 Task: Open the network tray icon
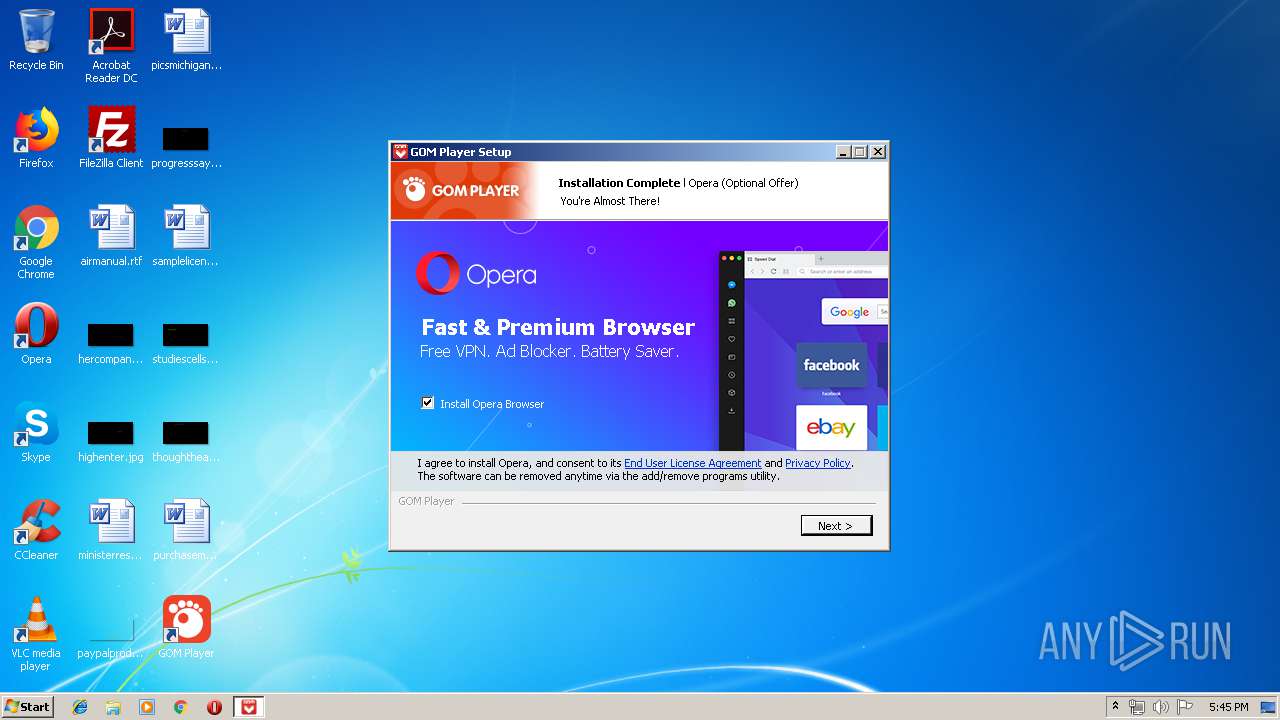tap(1137, 707)
